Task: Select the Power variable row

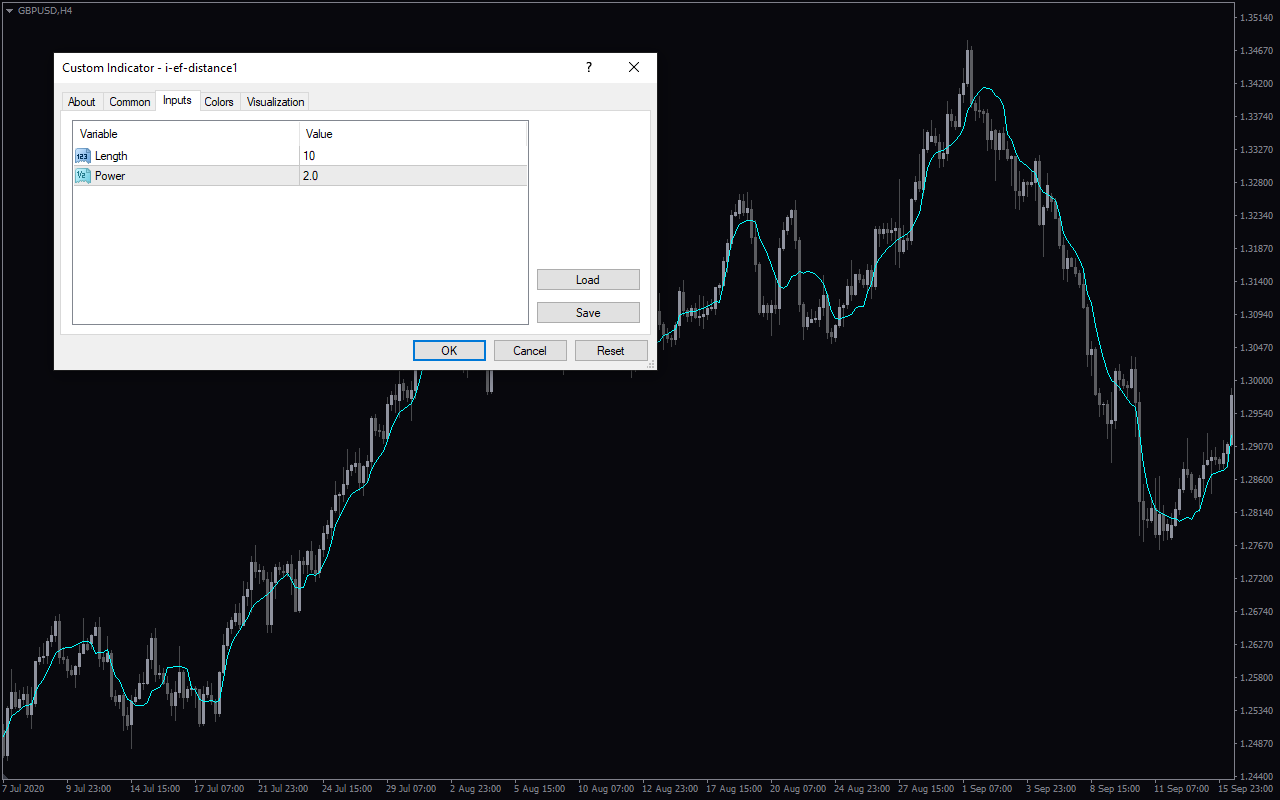Action: pos(300,176)
